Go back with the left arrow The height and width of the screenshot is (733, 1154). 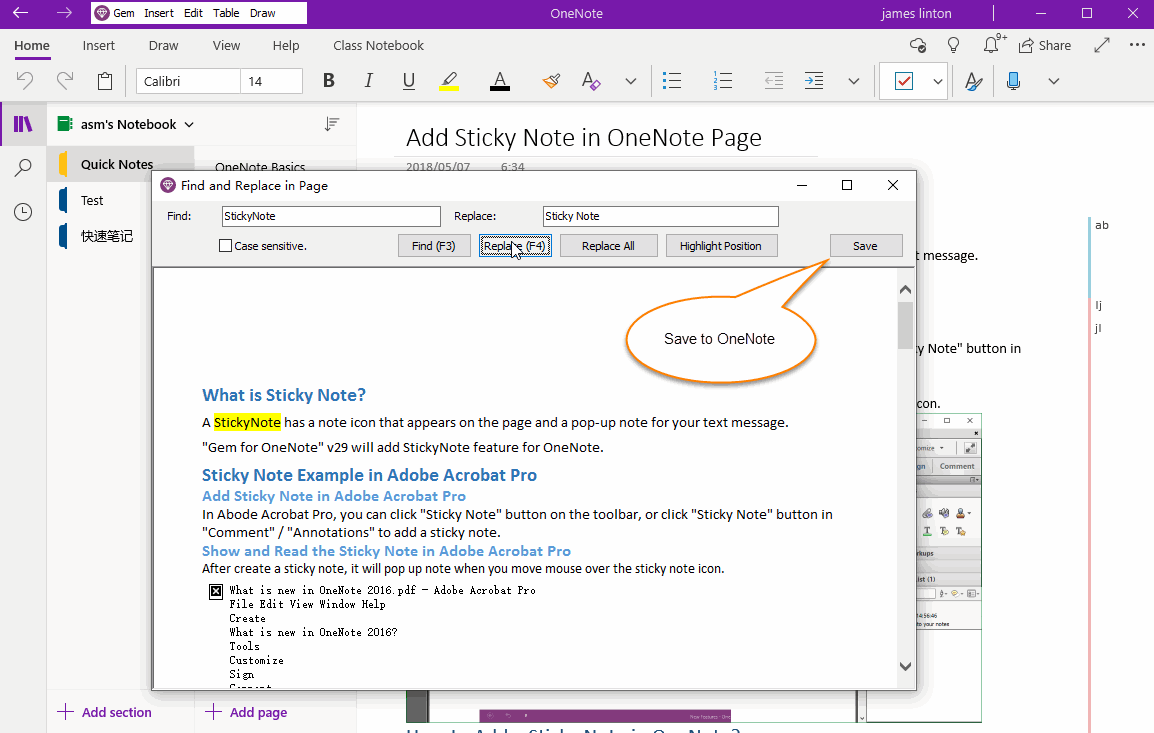21,13
